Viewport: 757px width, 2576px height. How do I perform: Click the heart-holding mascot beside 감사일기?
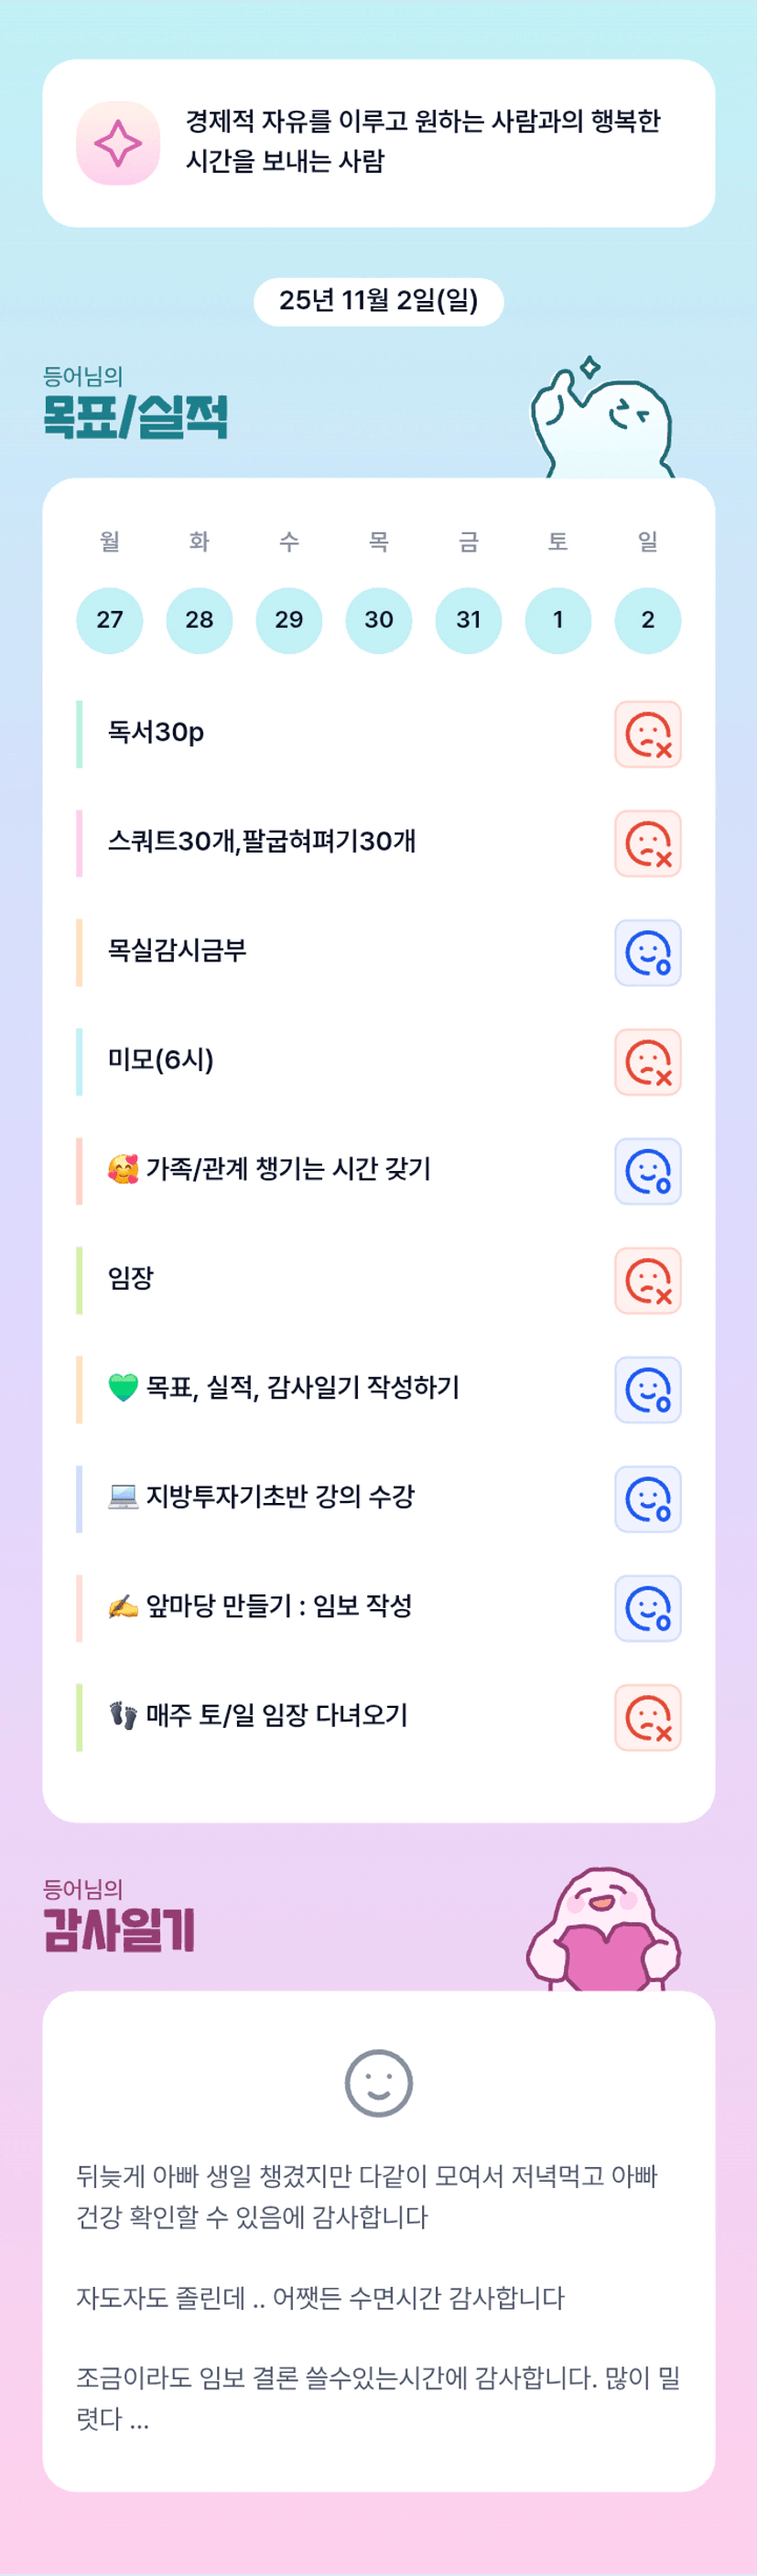click(x=603, y=1932)
